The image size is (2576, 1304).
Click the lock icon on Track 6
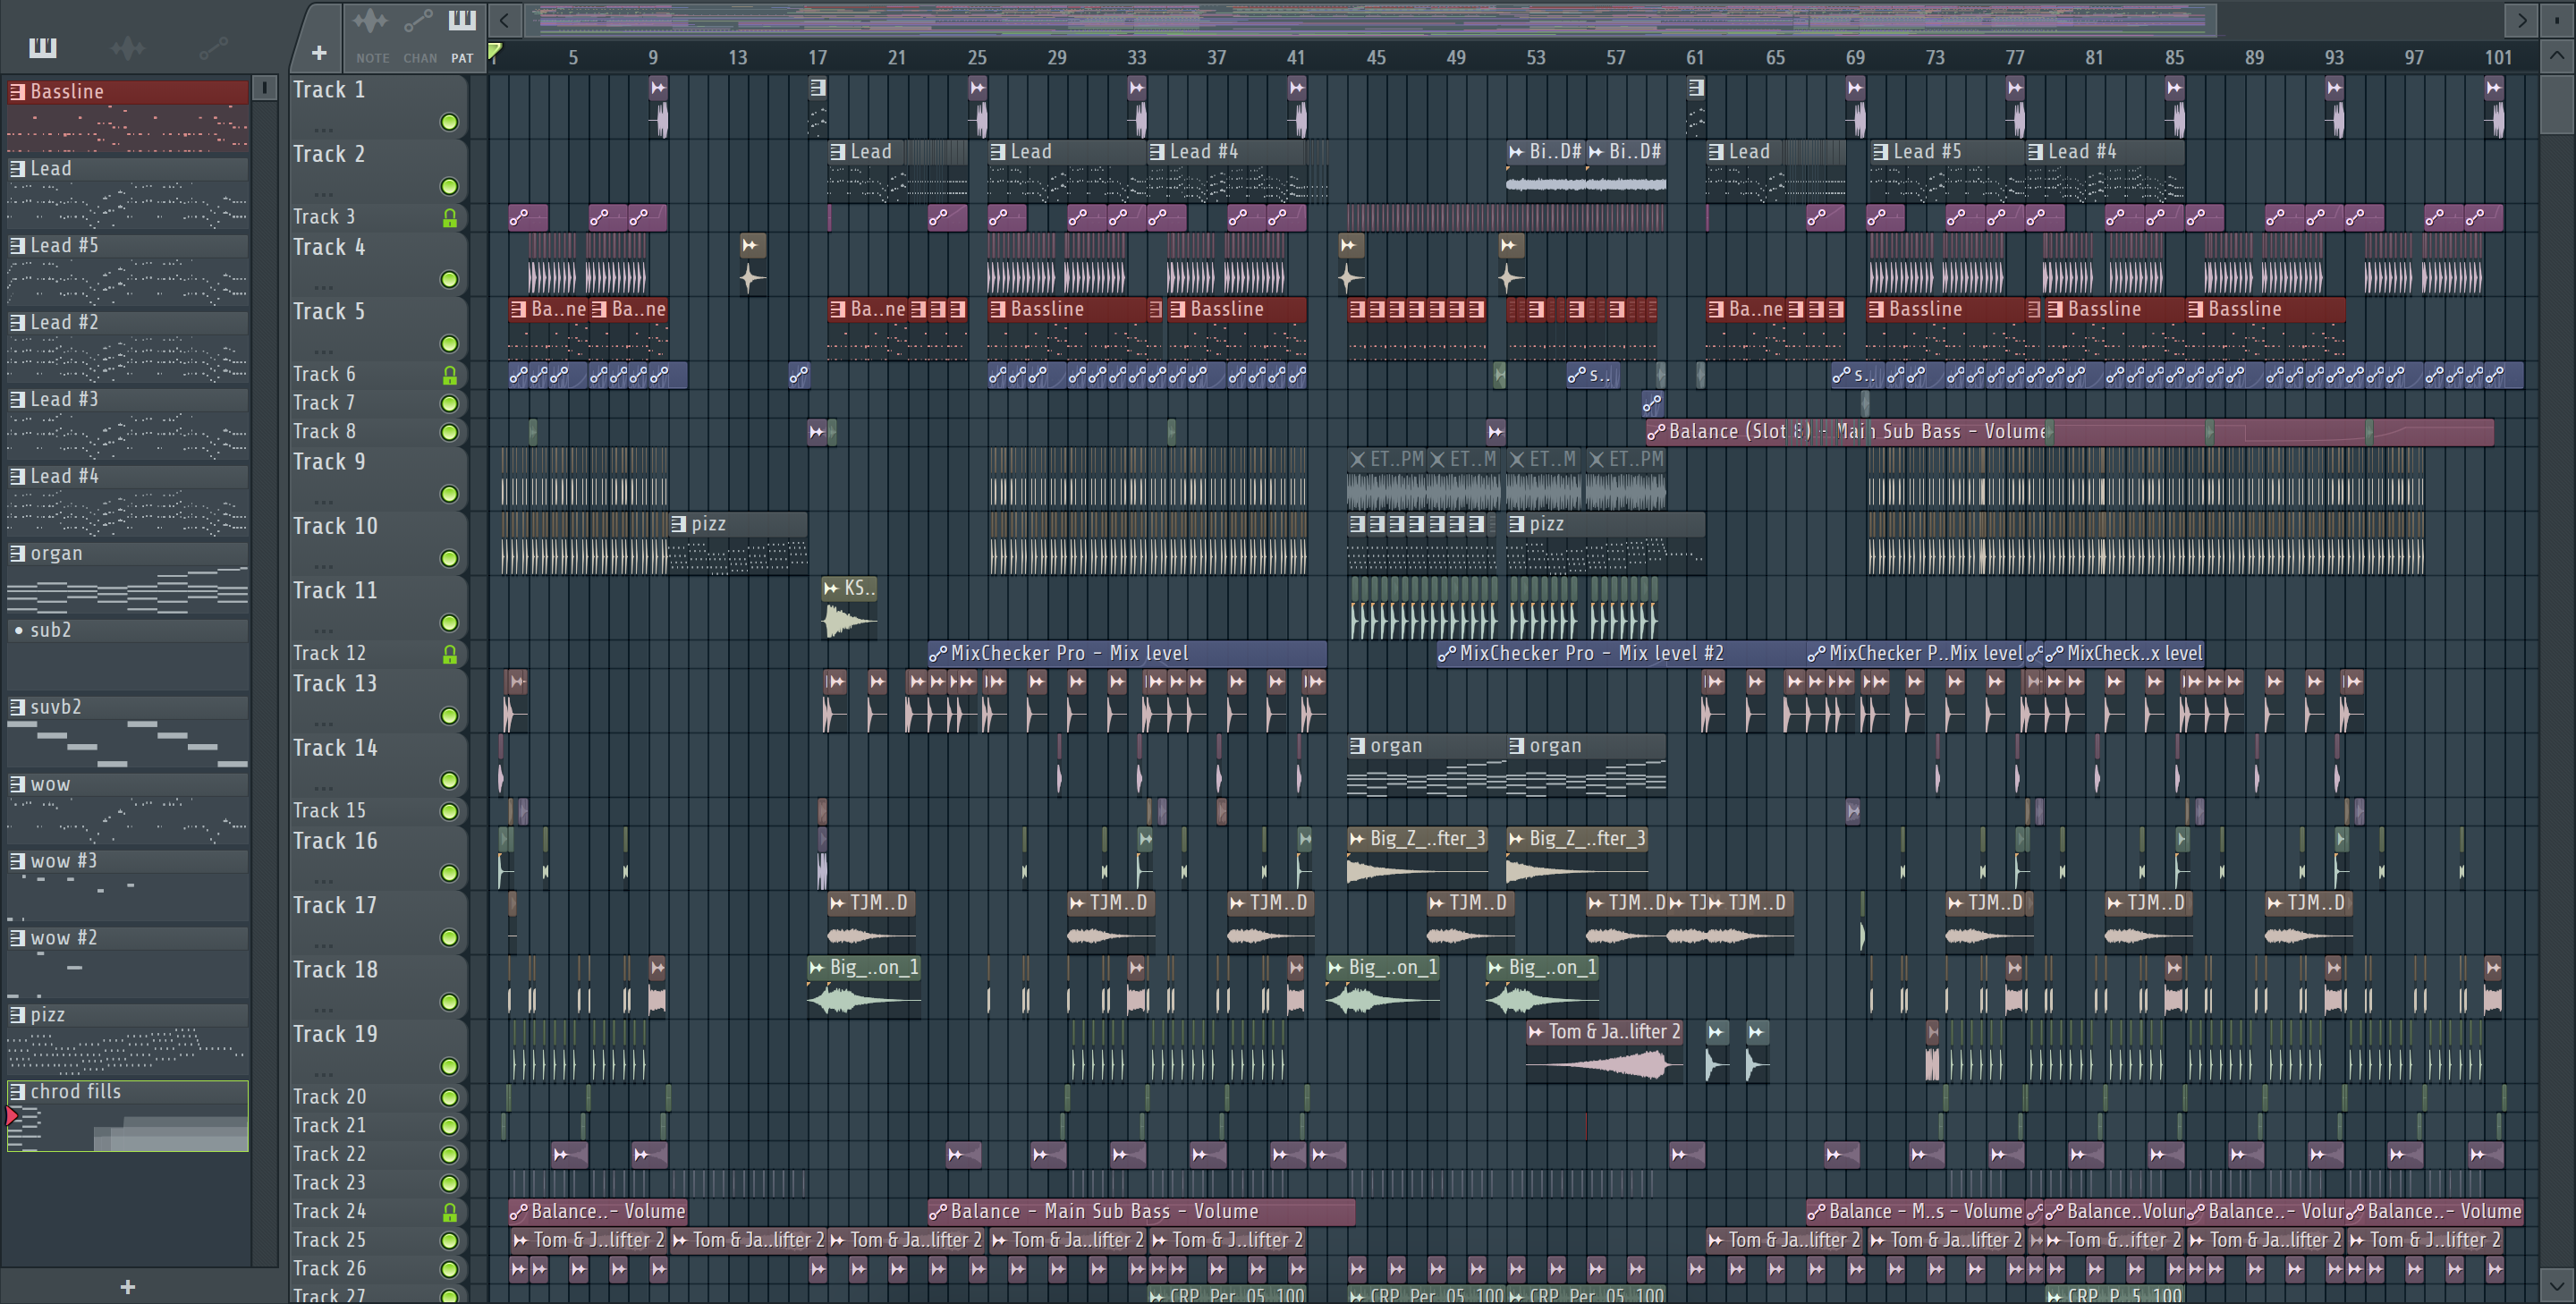(x=450, y=375)
